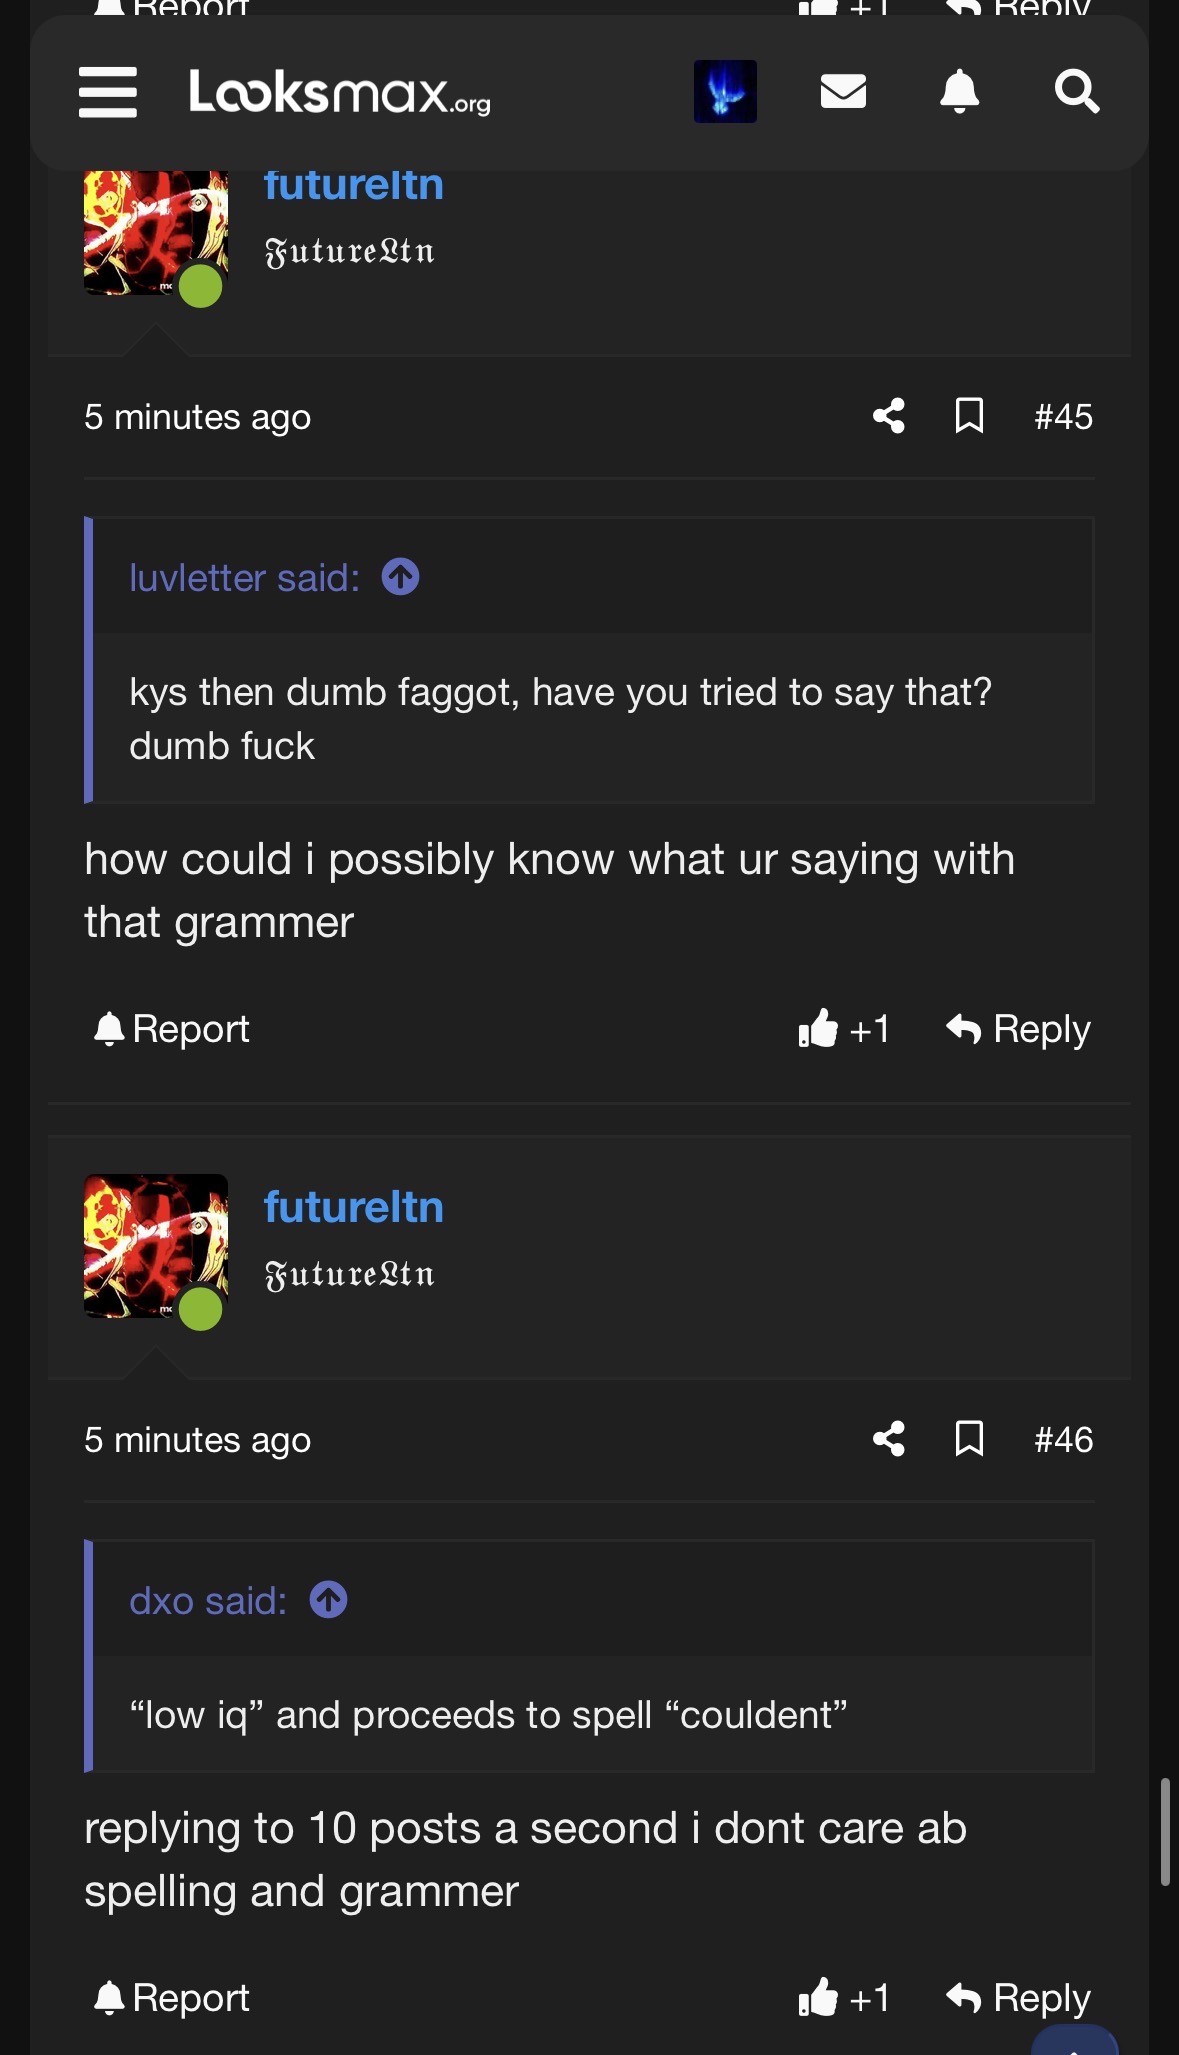
Task: Reply to post #46
Action: pos(1018,1997)
